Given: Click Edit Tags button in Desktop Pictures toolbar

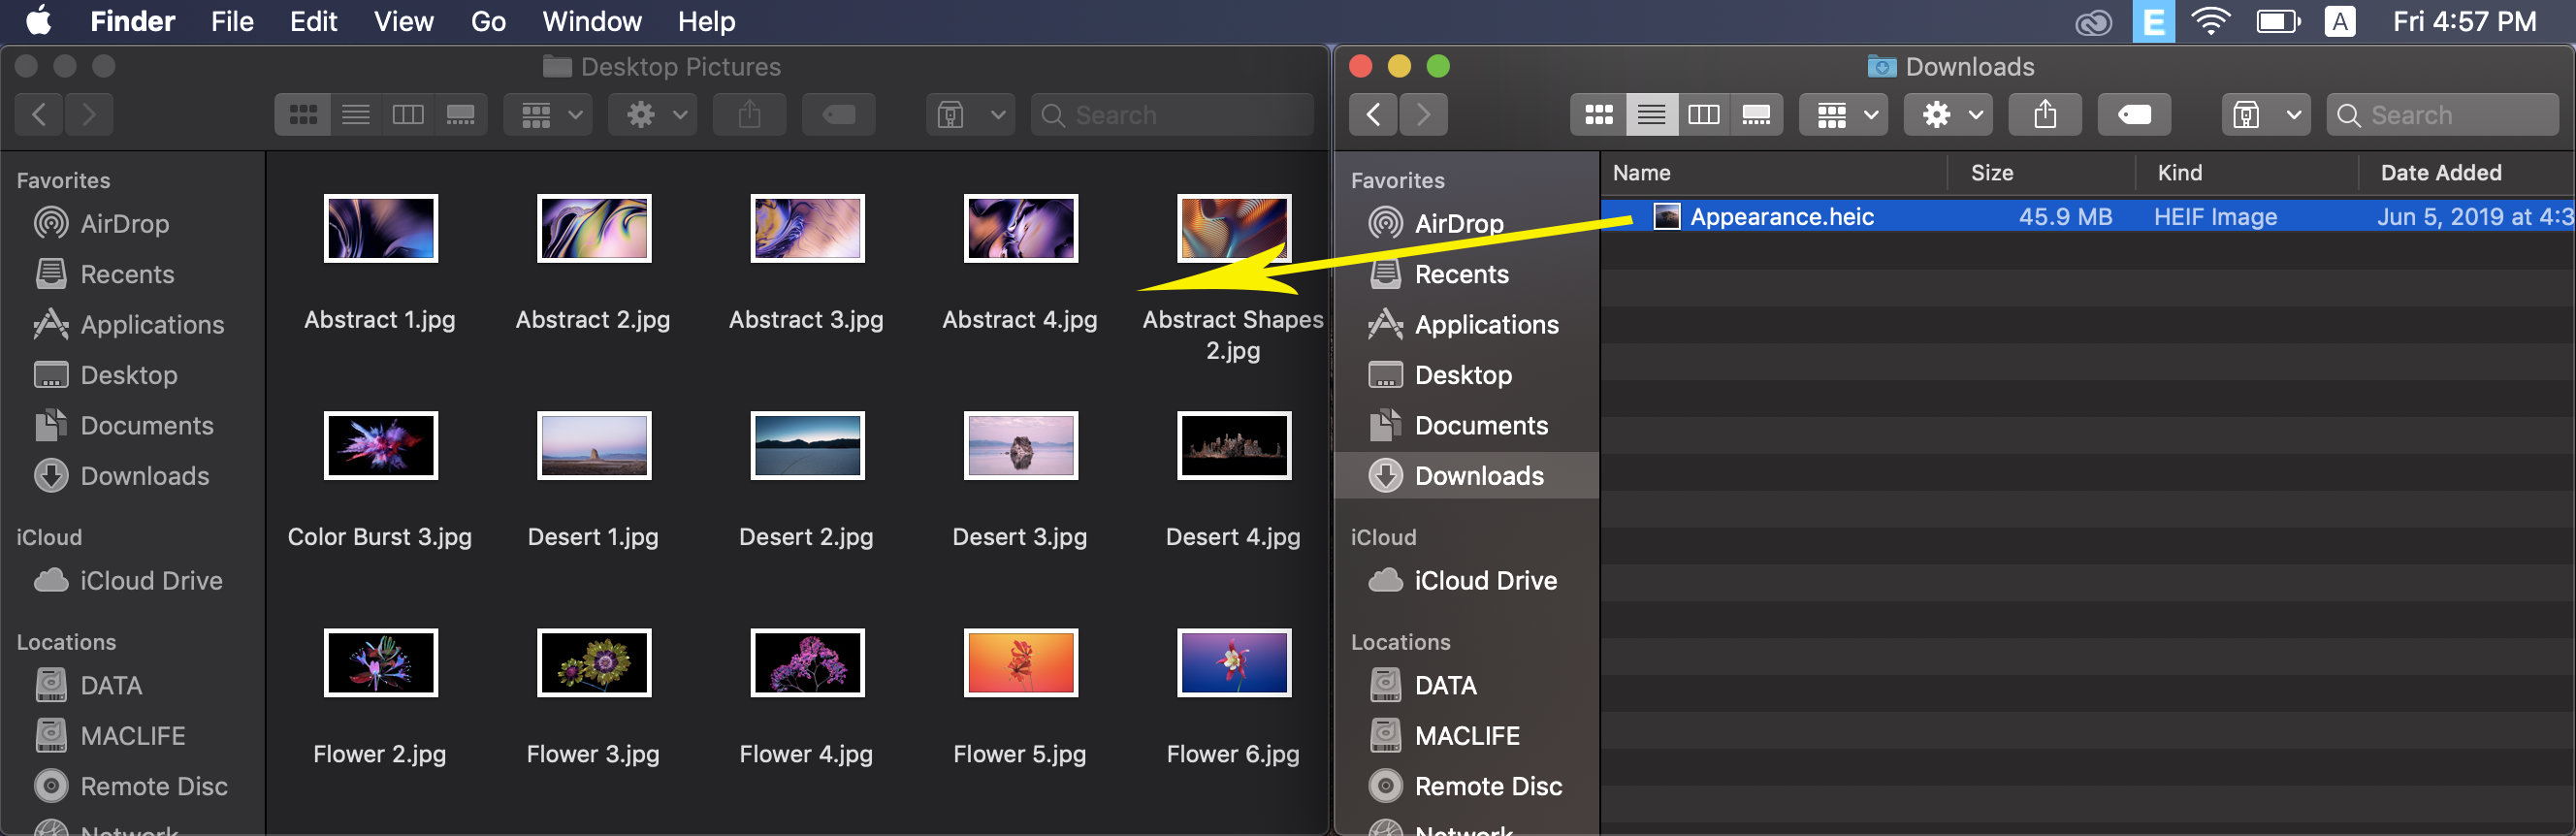Looking at the screenshot, I should coord(839,115).
